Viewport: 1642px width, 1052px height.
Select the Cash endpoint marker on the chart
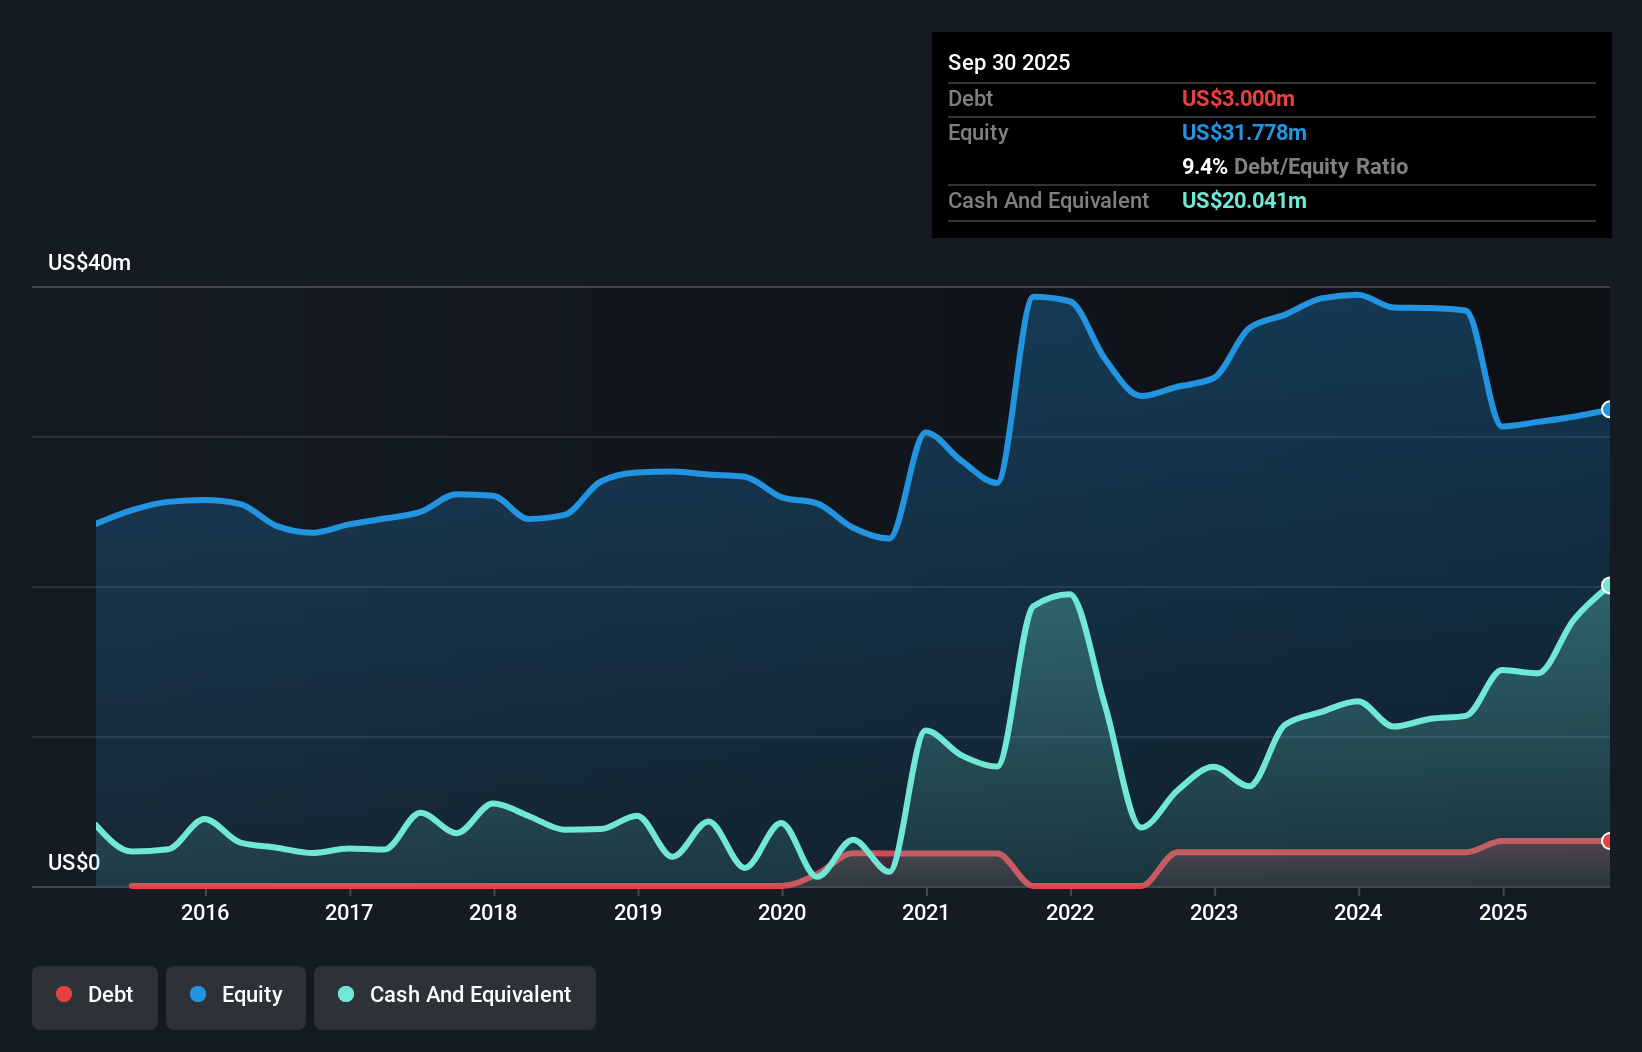1607,585
